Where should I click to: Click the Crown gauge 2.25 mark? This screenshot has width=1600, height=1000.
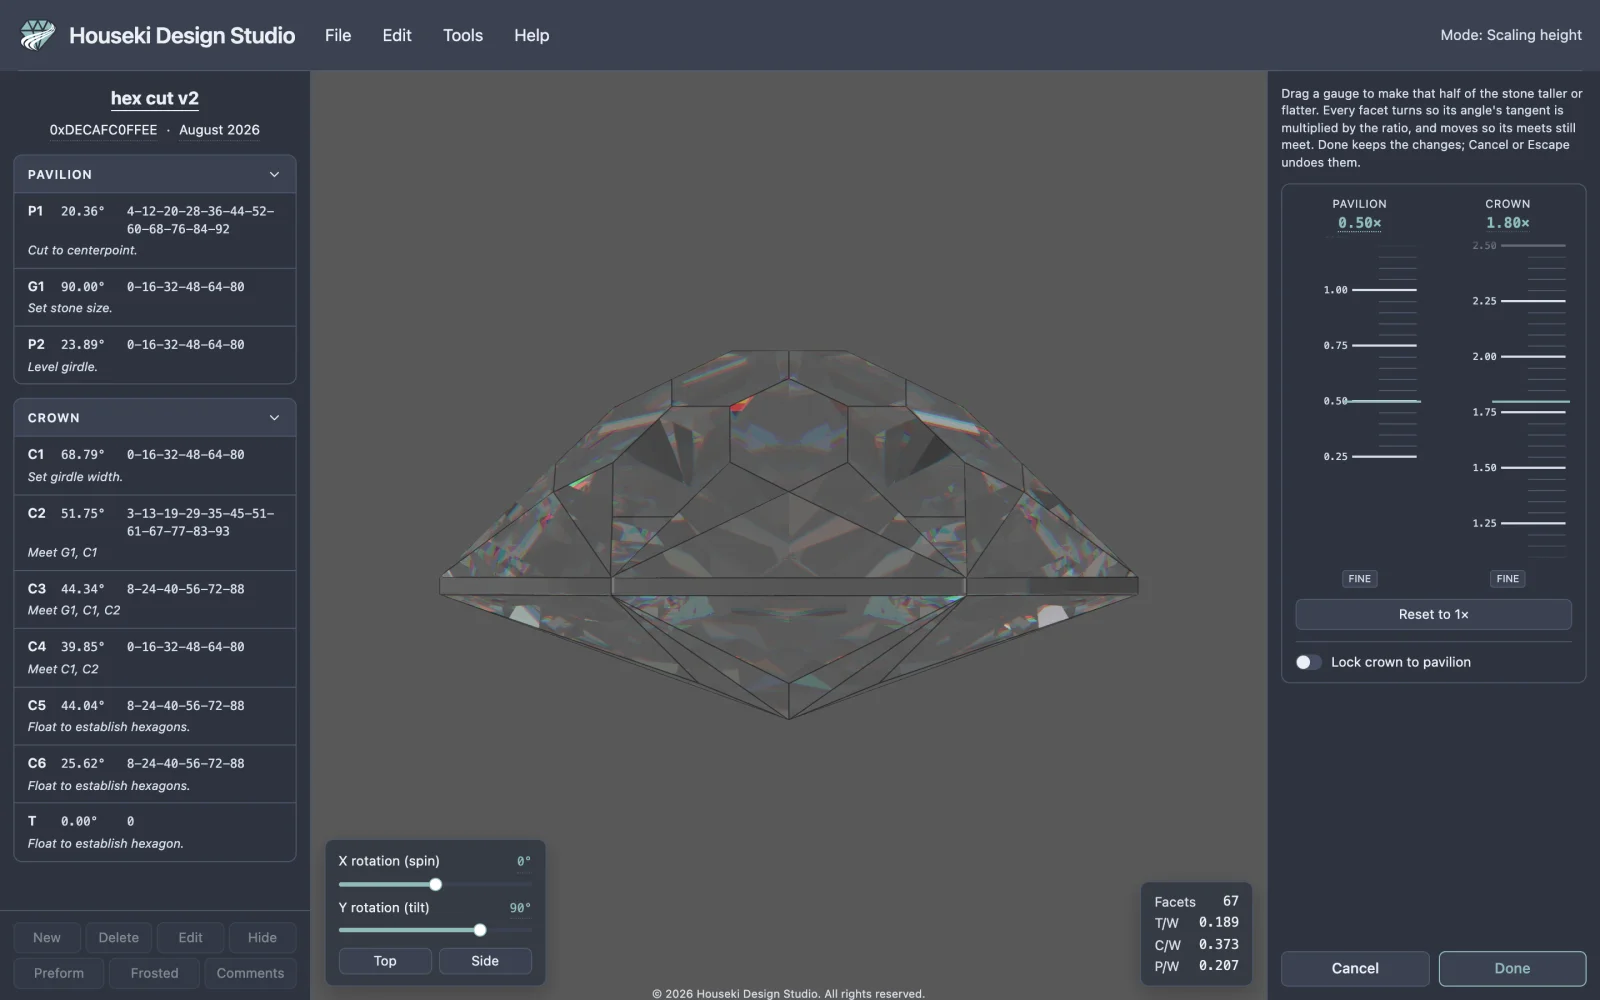tap(1518, 301)
